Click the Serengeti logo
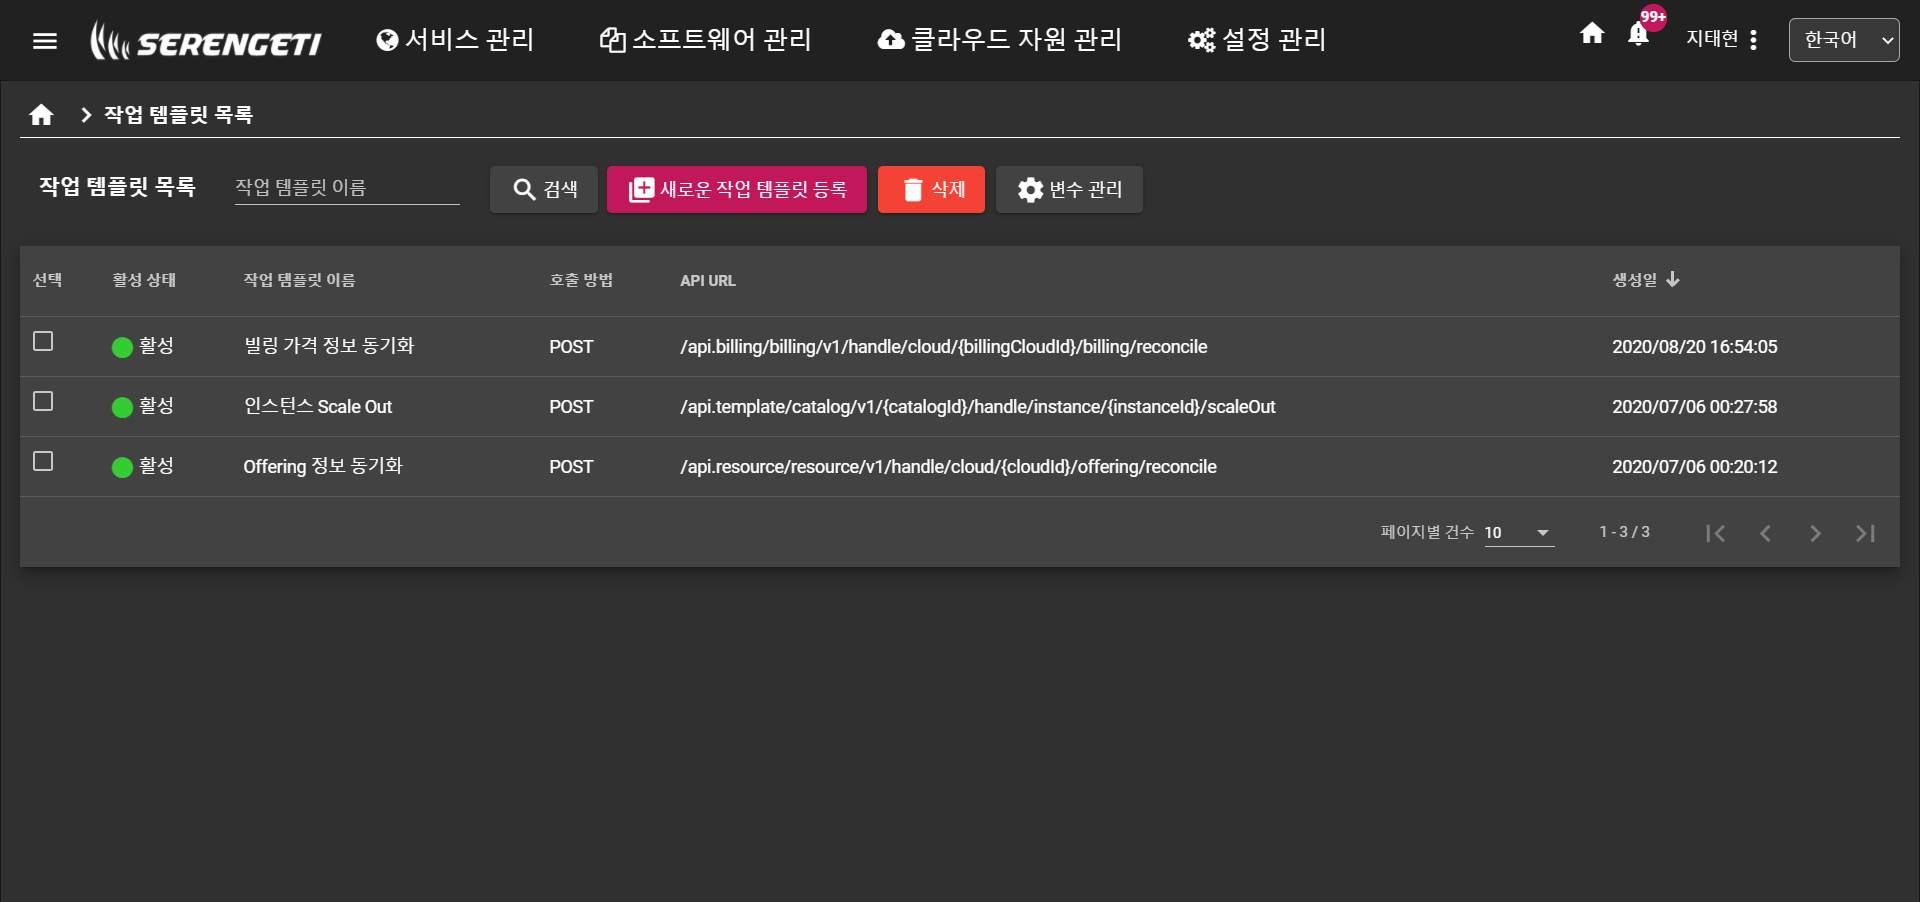 coord(206,41)
